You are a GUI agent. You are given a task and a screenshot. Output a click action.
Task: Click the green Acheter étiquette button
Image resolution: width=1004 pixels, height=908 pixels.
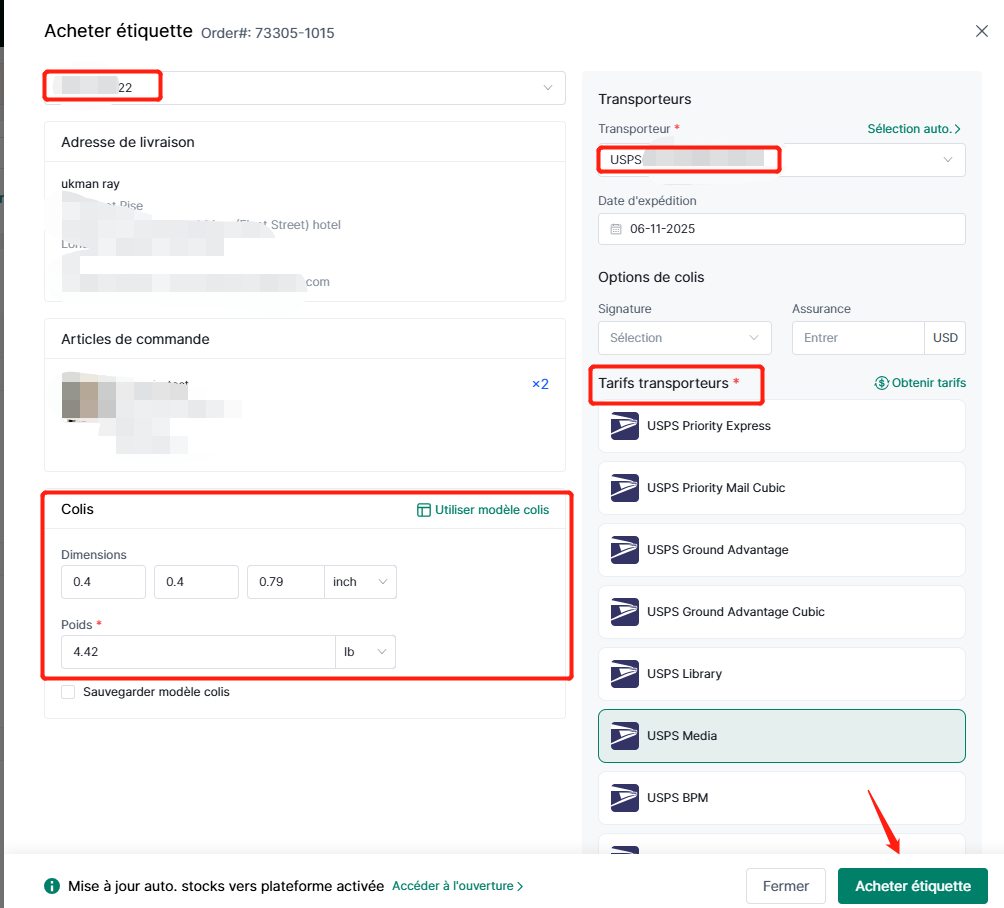pos(912,886)
